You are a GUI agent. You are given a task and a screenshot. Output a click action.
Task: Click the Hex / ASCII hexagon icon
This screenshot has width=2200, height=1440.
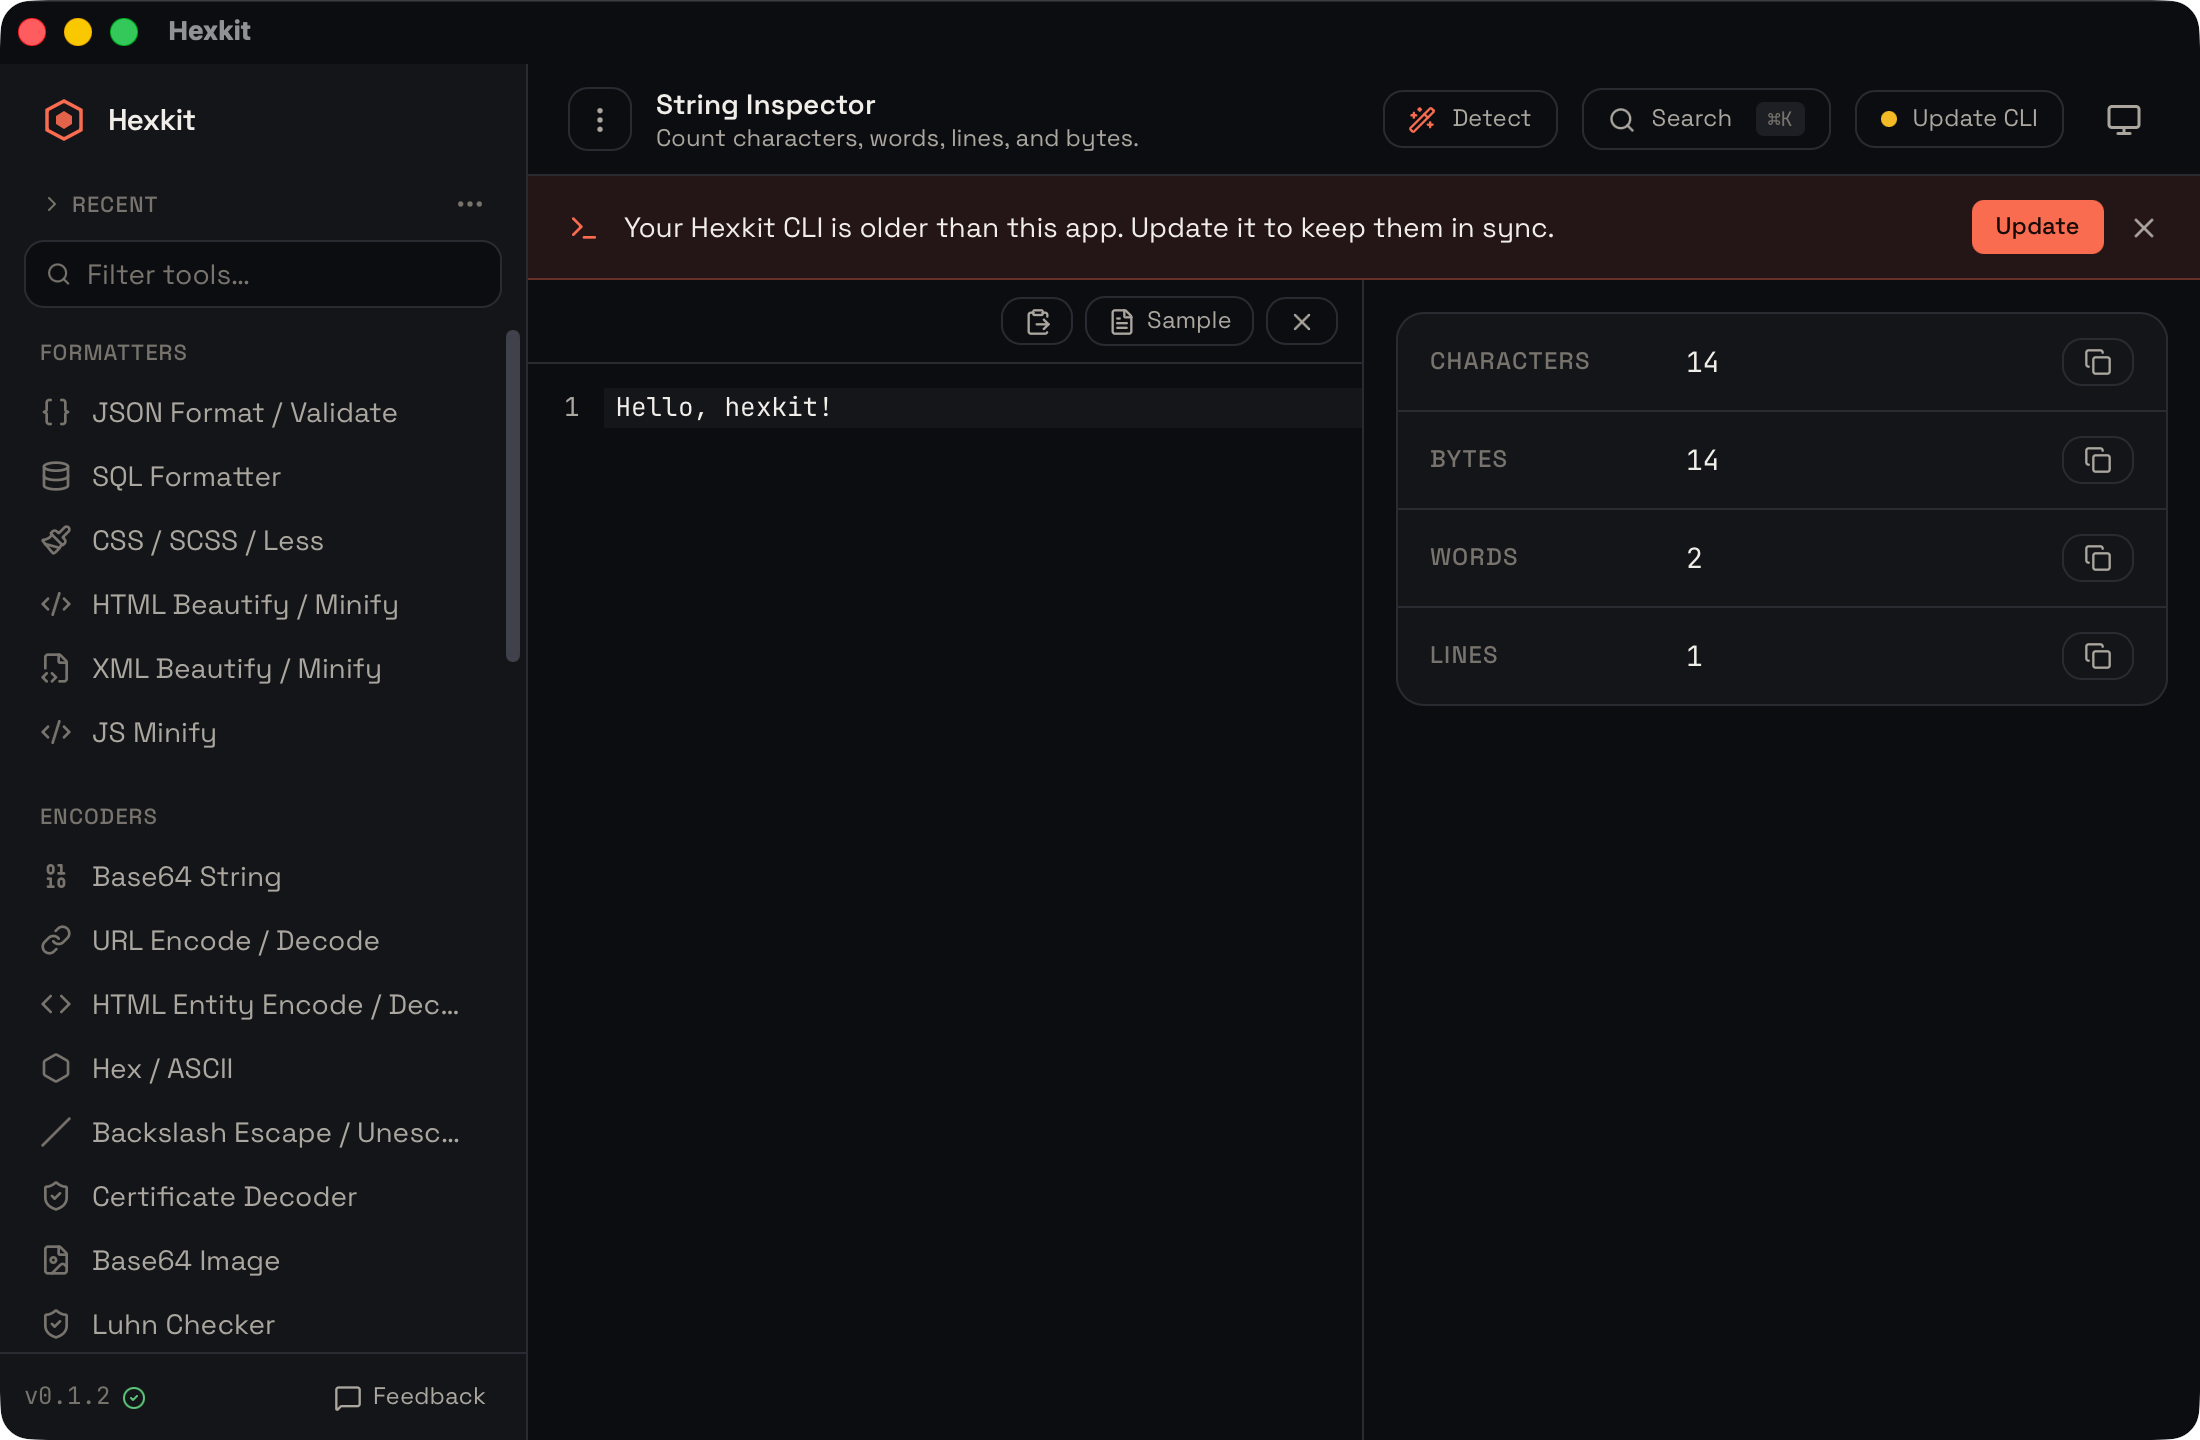pos(56,1069)
